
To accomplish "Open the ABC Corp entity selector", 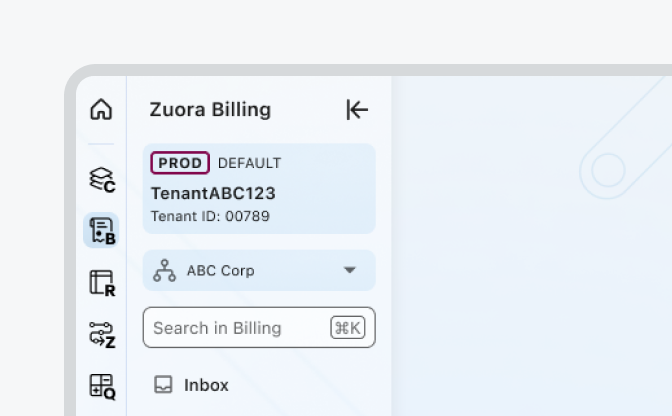I will (x=258, y=271).
